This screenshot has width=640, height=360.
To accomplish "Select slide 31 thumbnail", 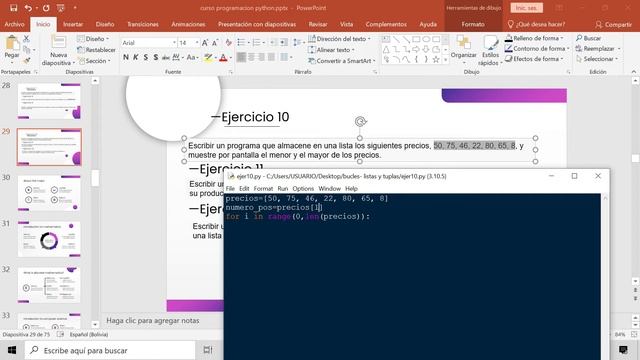I will (x=49, y=239).
